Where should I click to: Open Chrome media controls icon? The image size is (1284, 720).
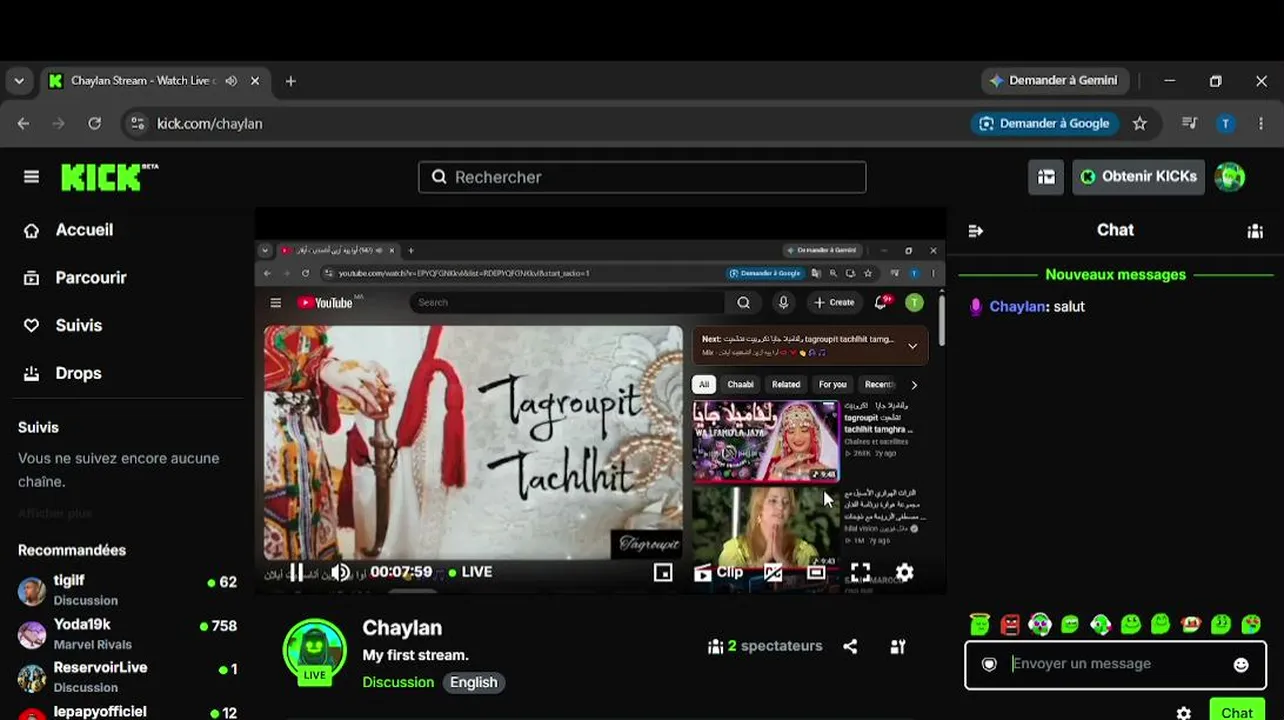[1189, 124]
